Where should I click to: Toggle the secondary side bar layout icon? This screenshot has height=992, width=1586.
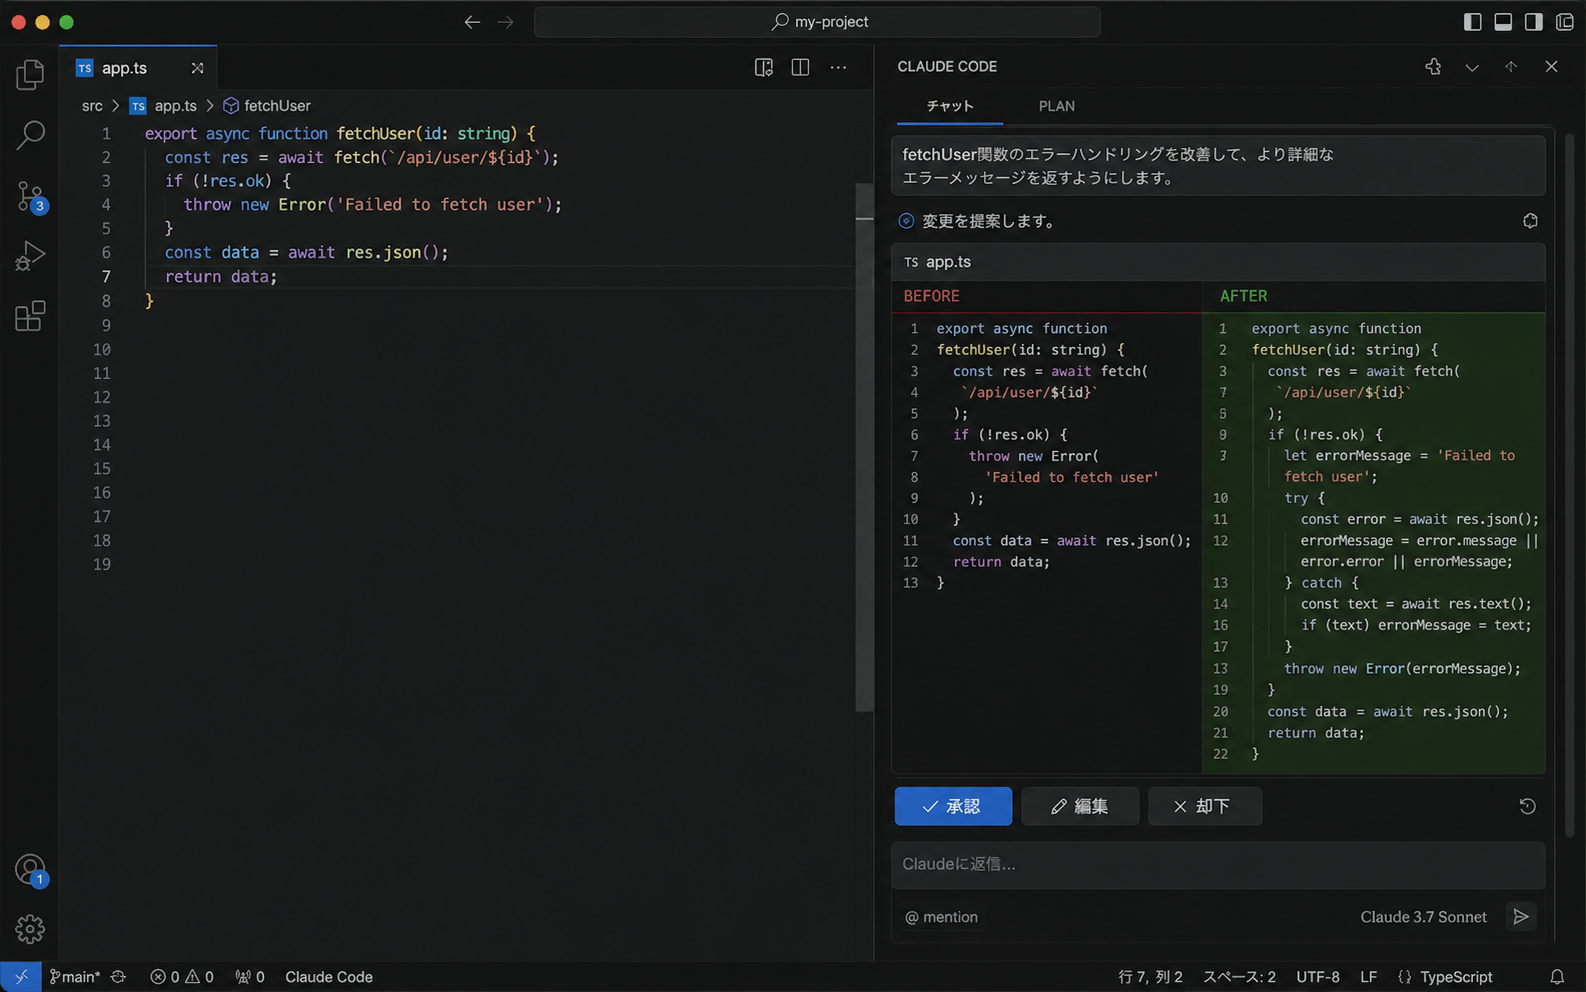pyautogui.click(x=1534, y=22)
